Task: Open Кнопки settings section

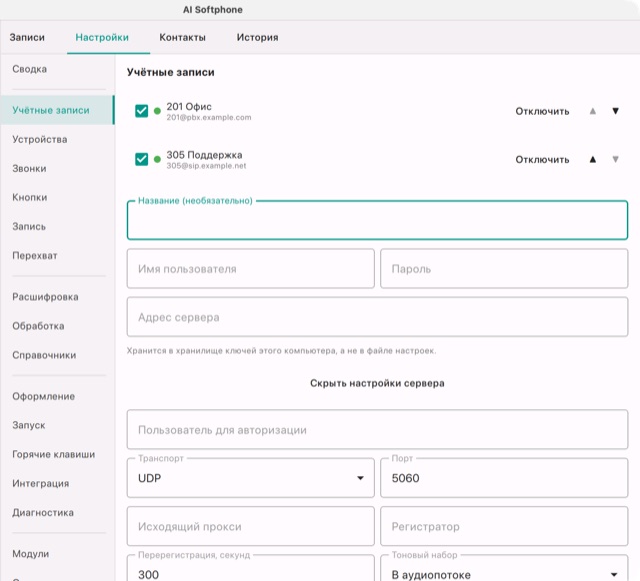Action: 57,198
